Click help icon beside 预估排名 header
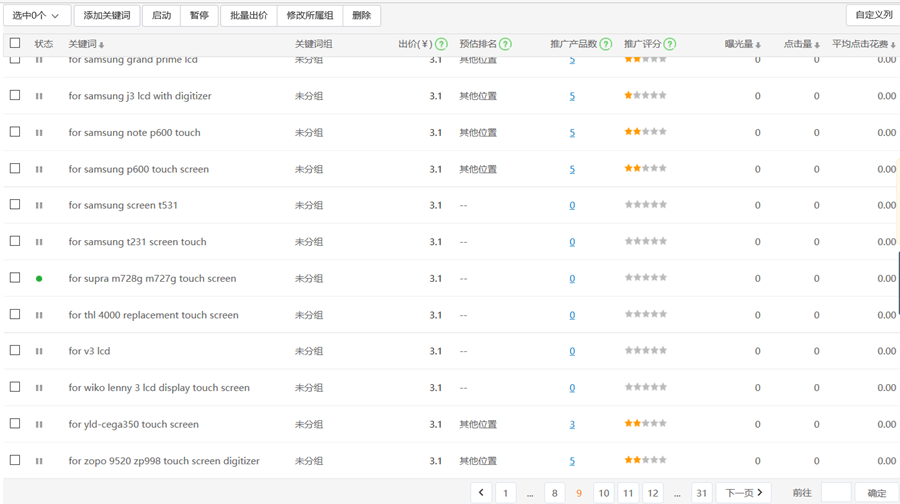 (505, 44)
